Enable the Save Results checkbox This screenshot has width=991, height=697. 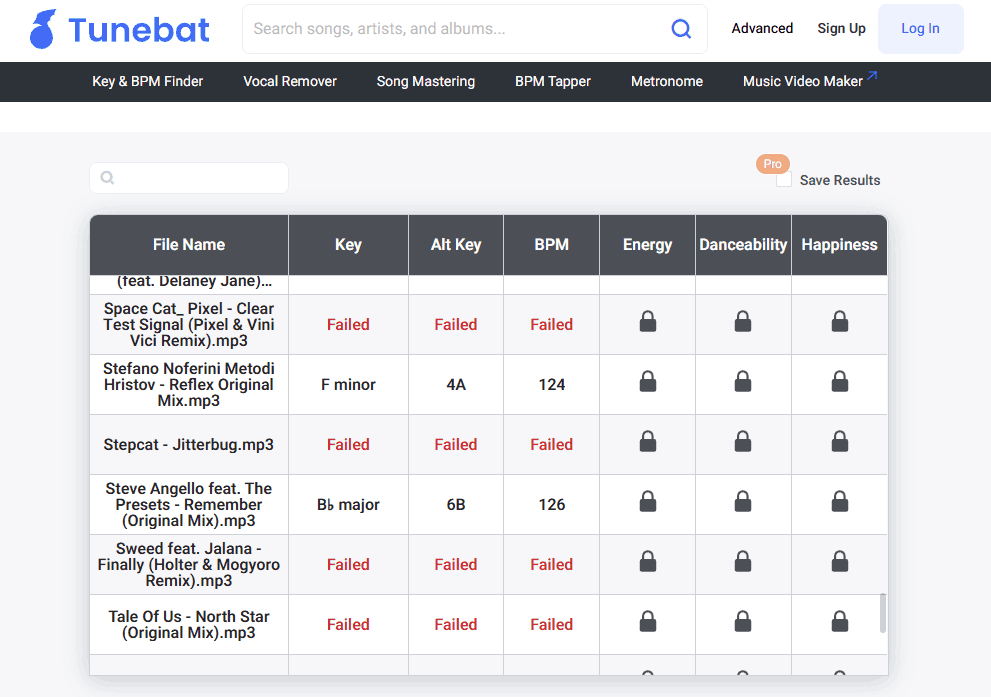click(784, 180)
